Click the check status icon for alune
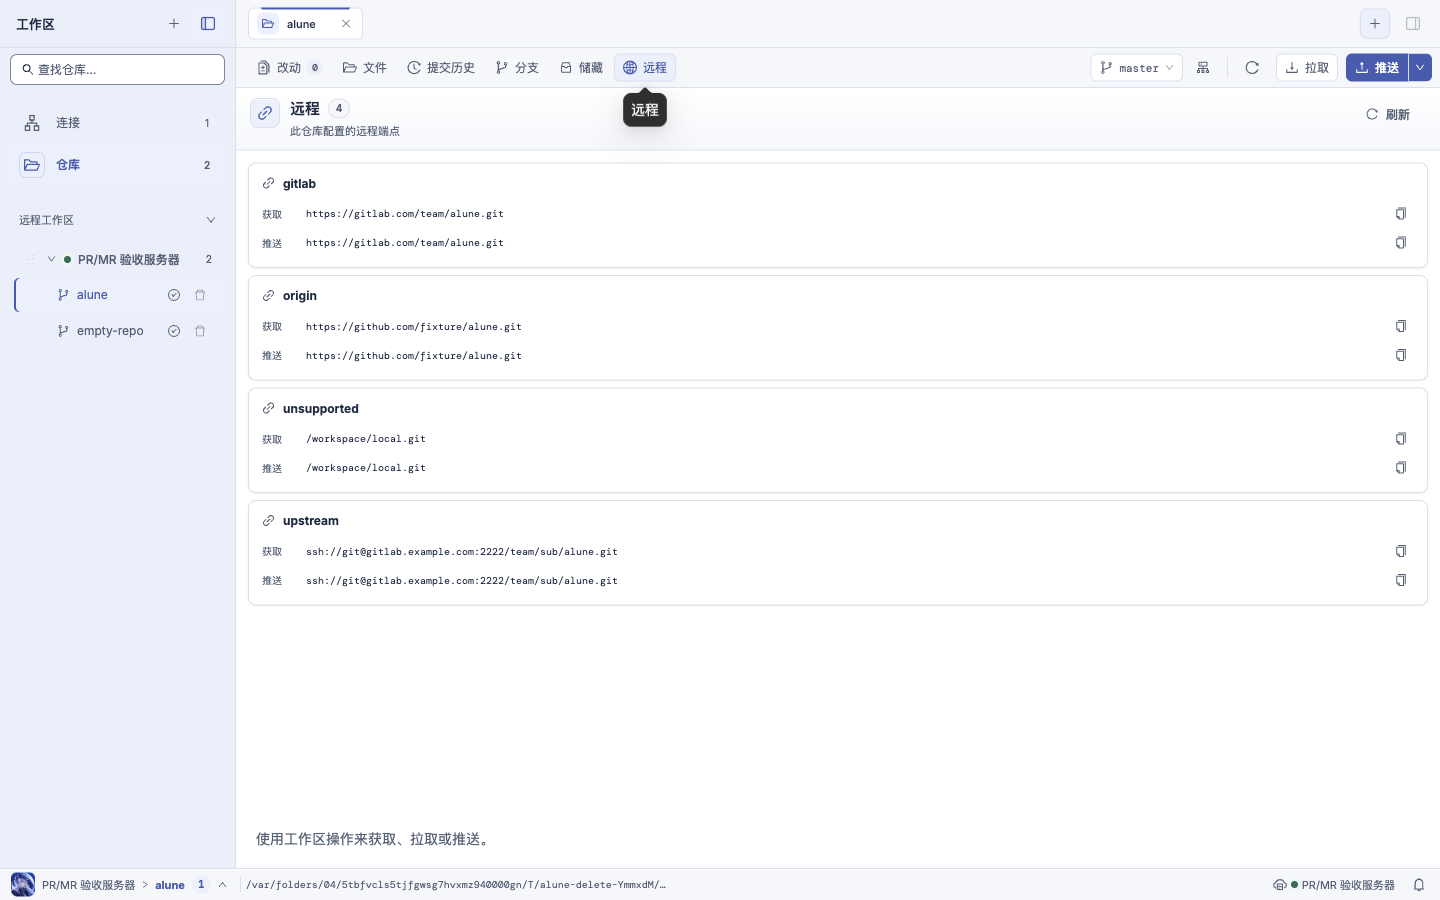This screenshot has height=900, width=1440. (x=174, y=295)
